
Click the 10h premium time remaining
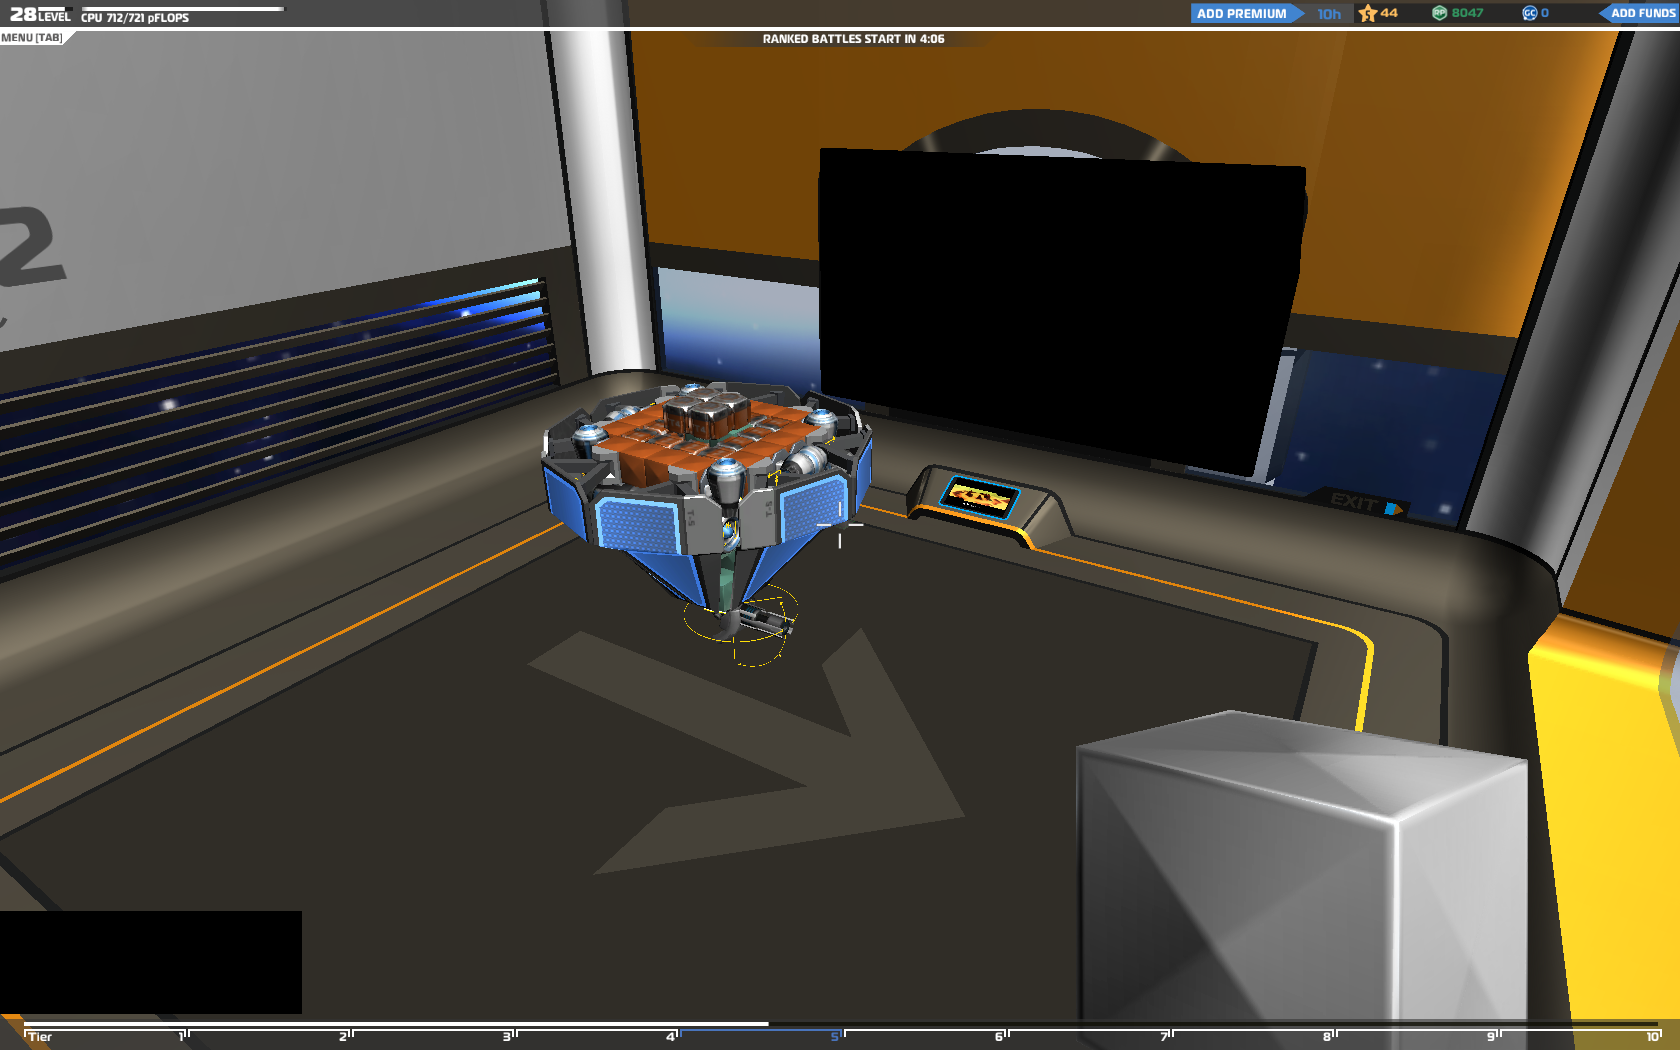[1329, 14]
